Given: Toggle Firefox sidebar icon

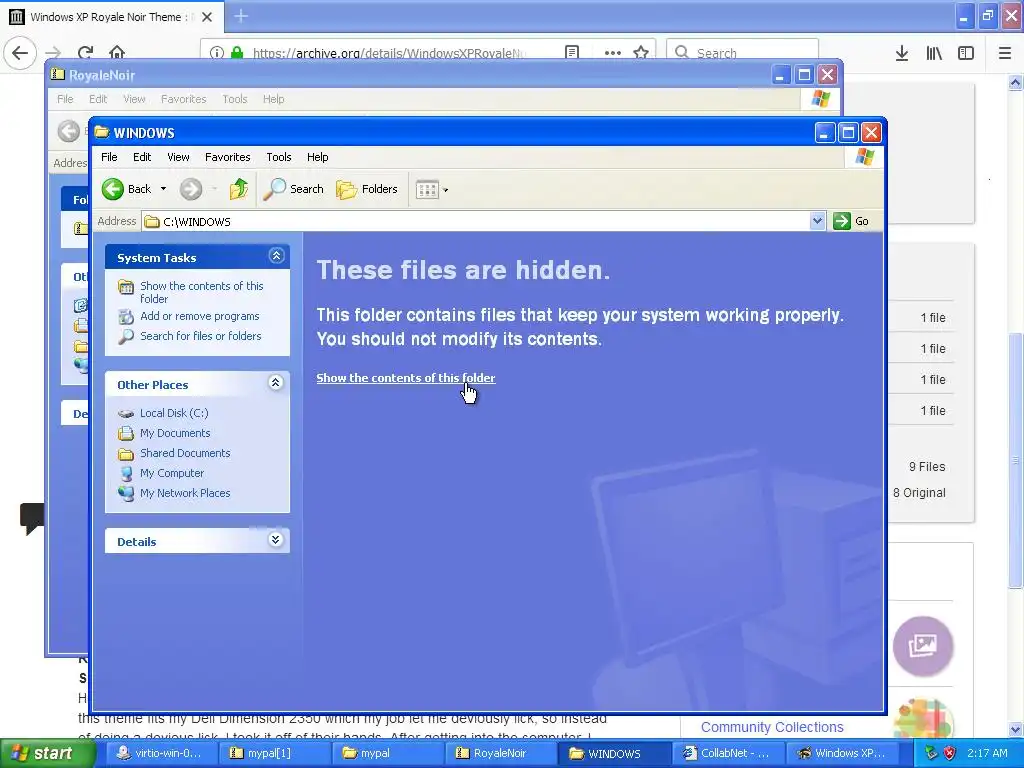Looking at the screenshot, I should click(x=966, y=53).
